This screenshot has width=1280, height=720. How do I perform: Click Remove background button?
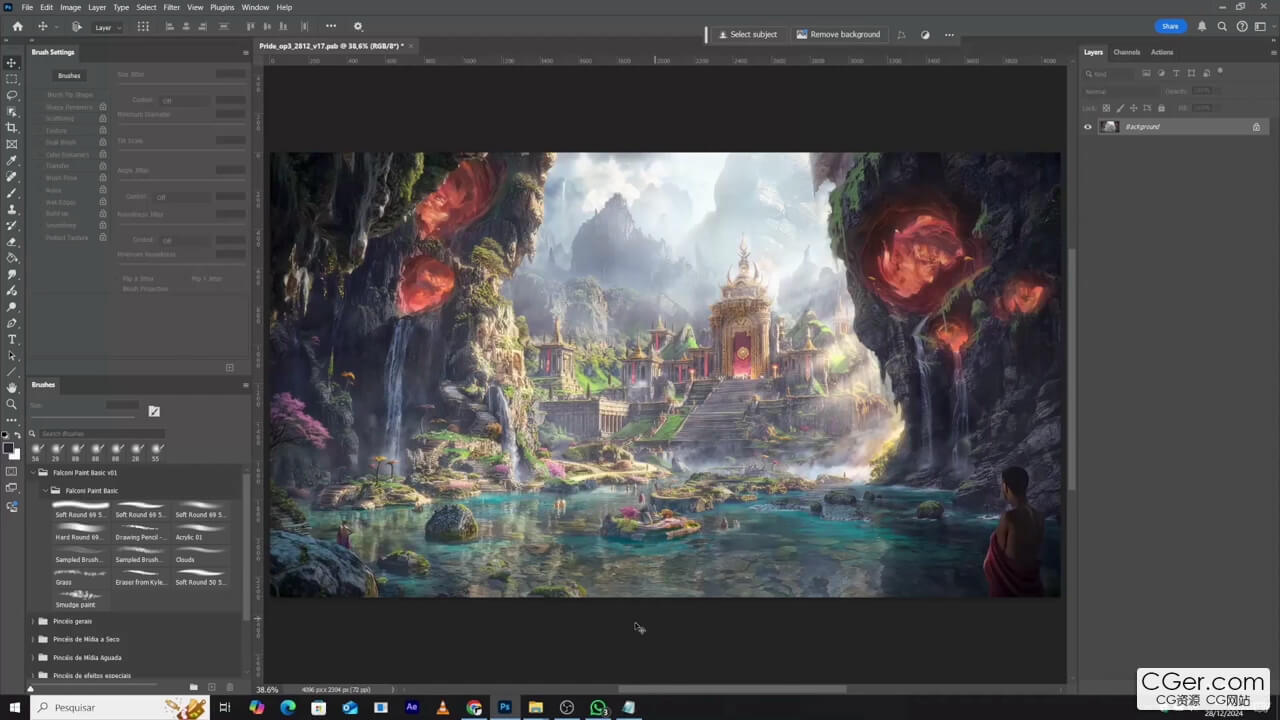[838, 34]
